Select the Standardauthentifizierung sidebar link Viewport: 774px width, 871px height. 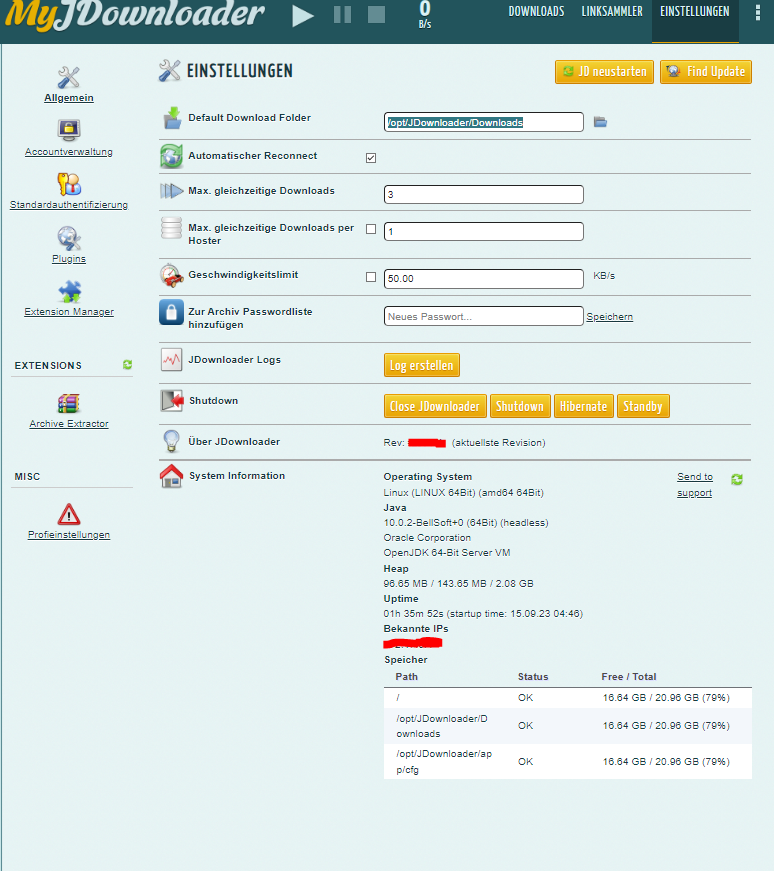(69, 205)
